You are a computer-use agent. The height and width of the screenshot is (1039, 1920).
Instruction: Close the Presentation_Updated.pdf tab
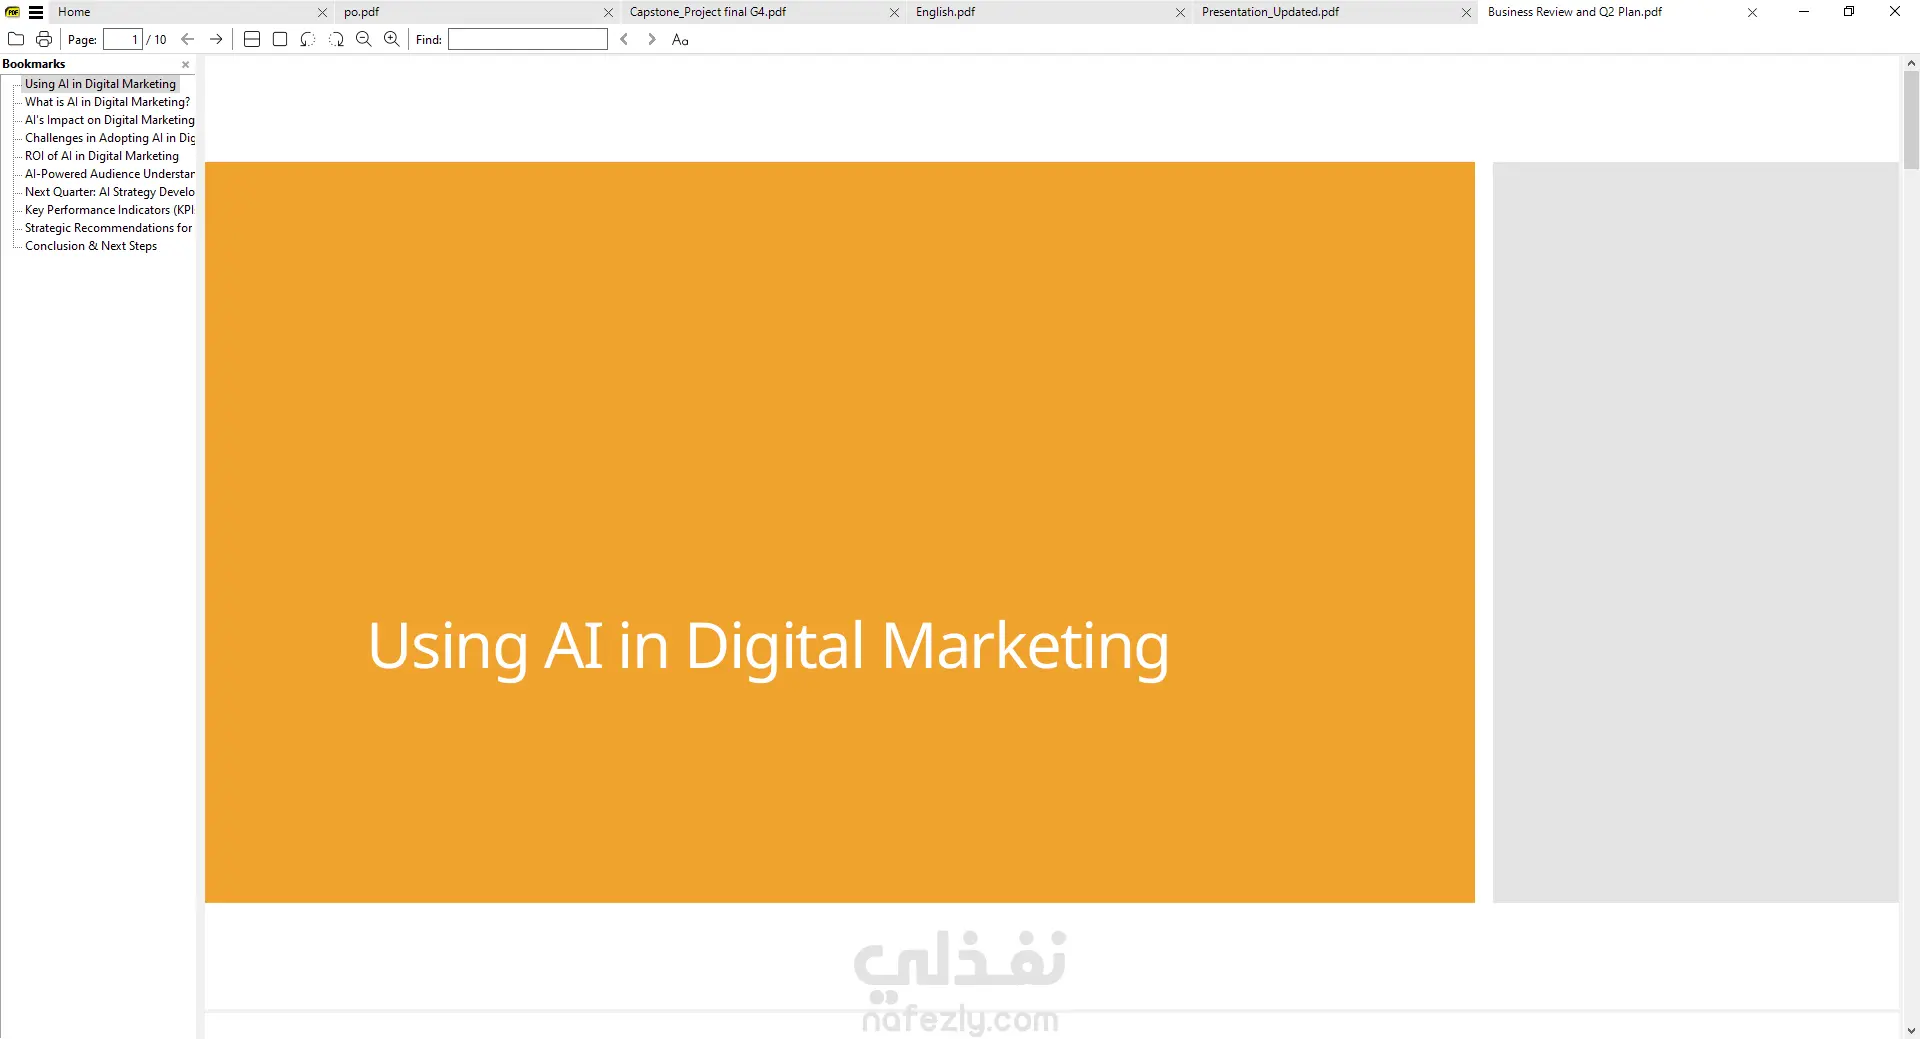[x=1466, y=12]
